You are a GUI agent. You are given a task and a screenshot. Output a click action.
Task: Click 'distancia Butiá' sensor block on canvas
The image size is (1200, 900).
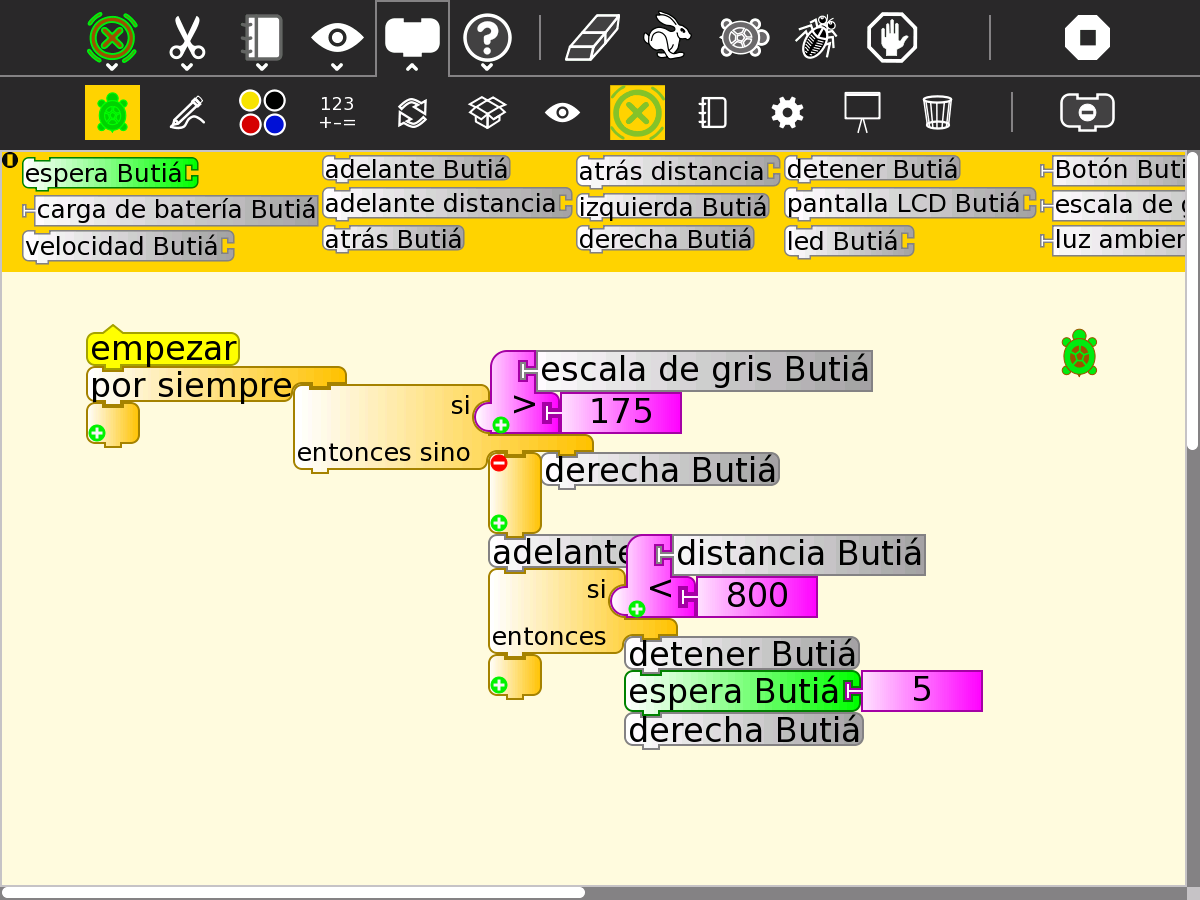[x=798, y=555]
